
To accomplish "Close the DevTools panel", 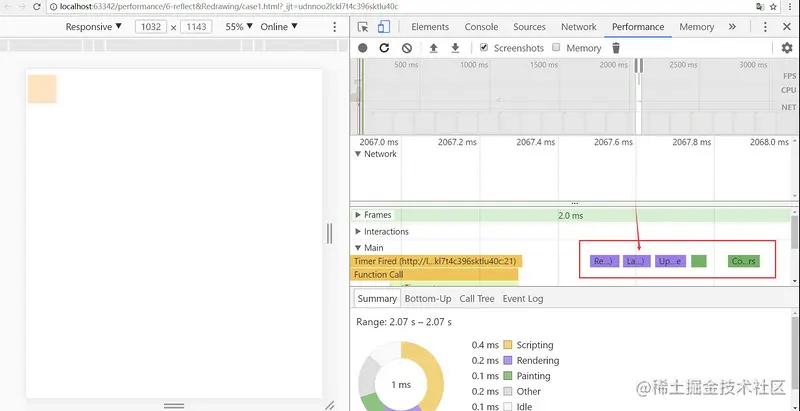I will (x=787, y=27).
